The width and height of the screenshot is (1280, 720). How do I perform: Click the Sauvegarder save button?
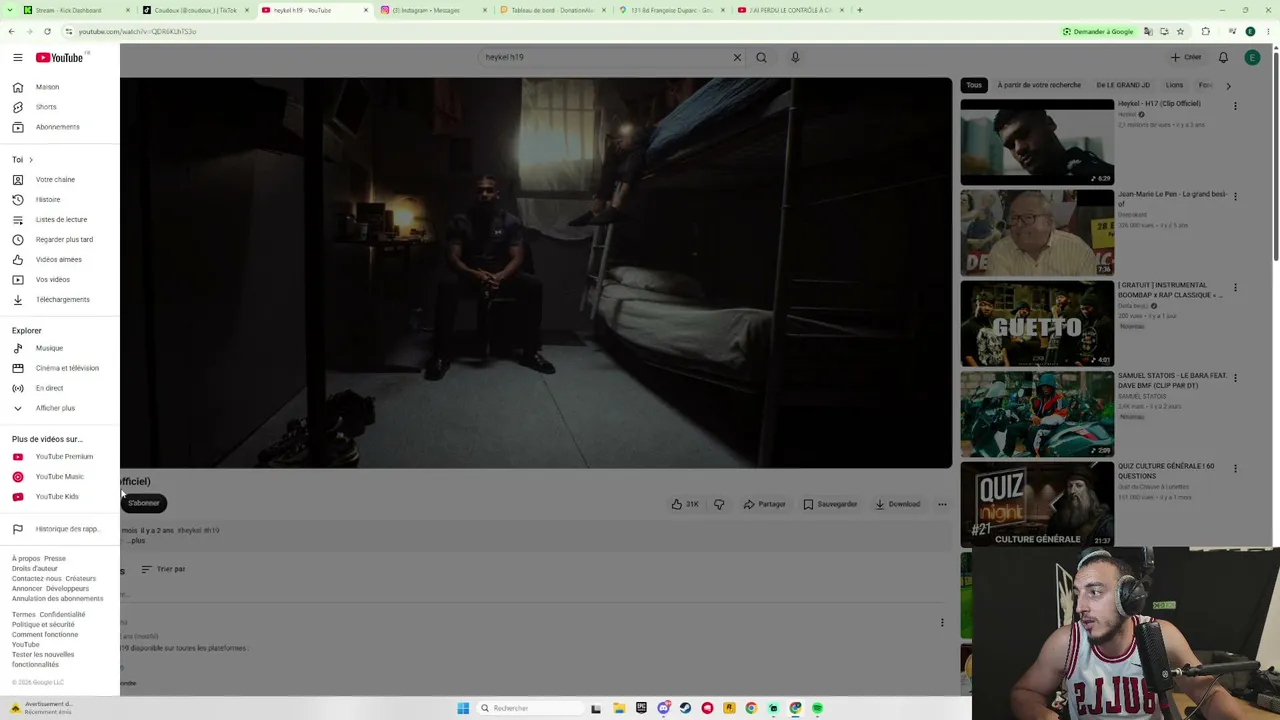pyautogui.click(x=830, y=504)
